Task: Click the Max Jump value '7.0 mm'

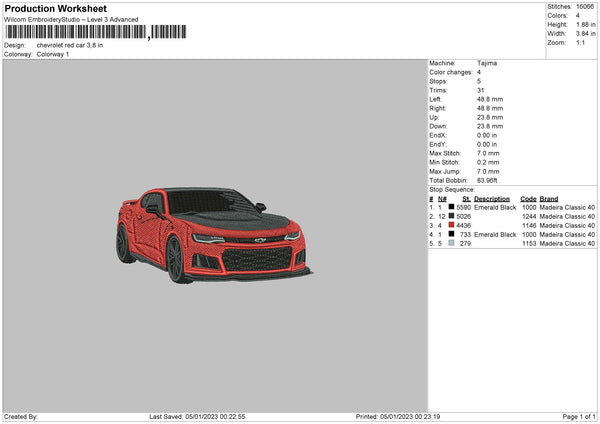Action: [x=488, y=171]
